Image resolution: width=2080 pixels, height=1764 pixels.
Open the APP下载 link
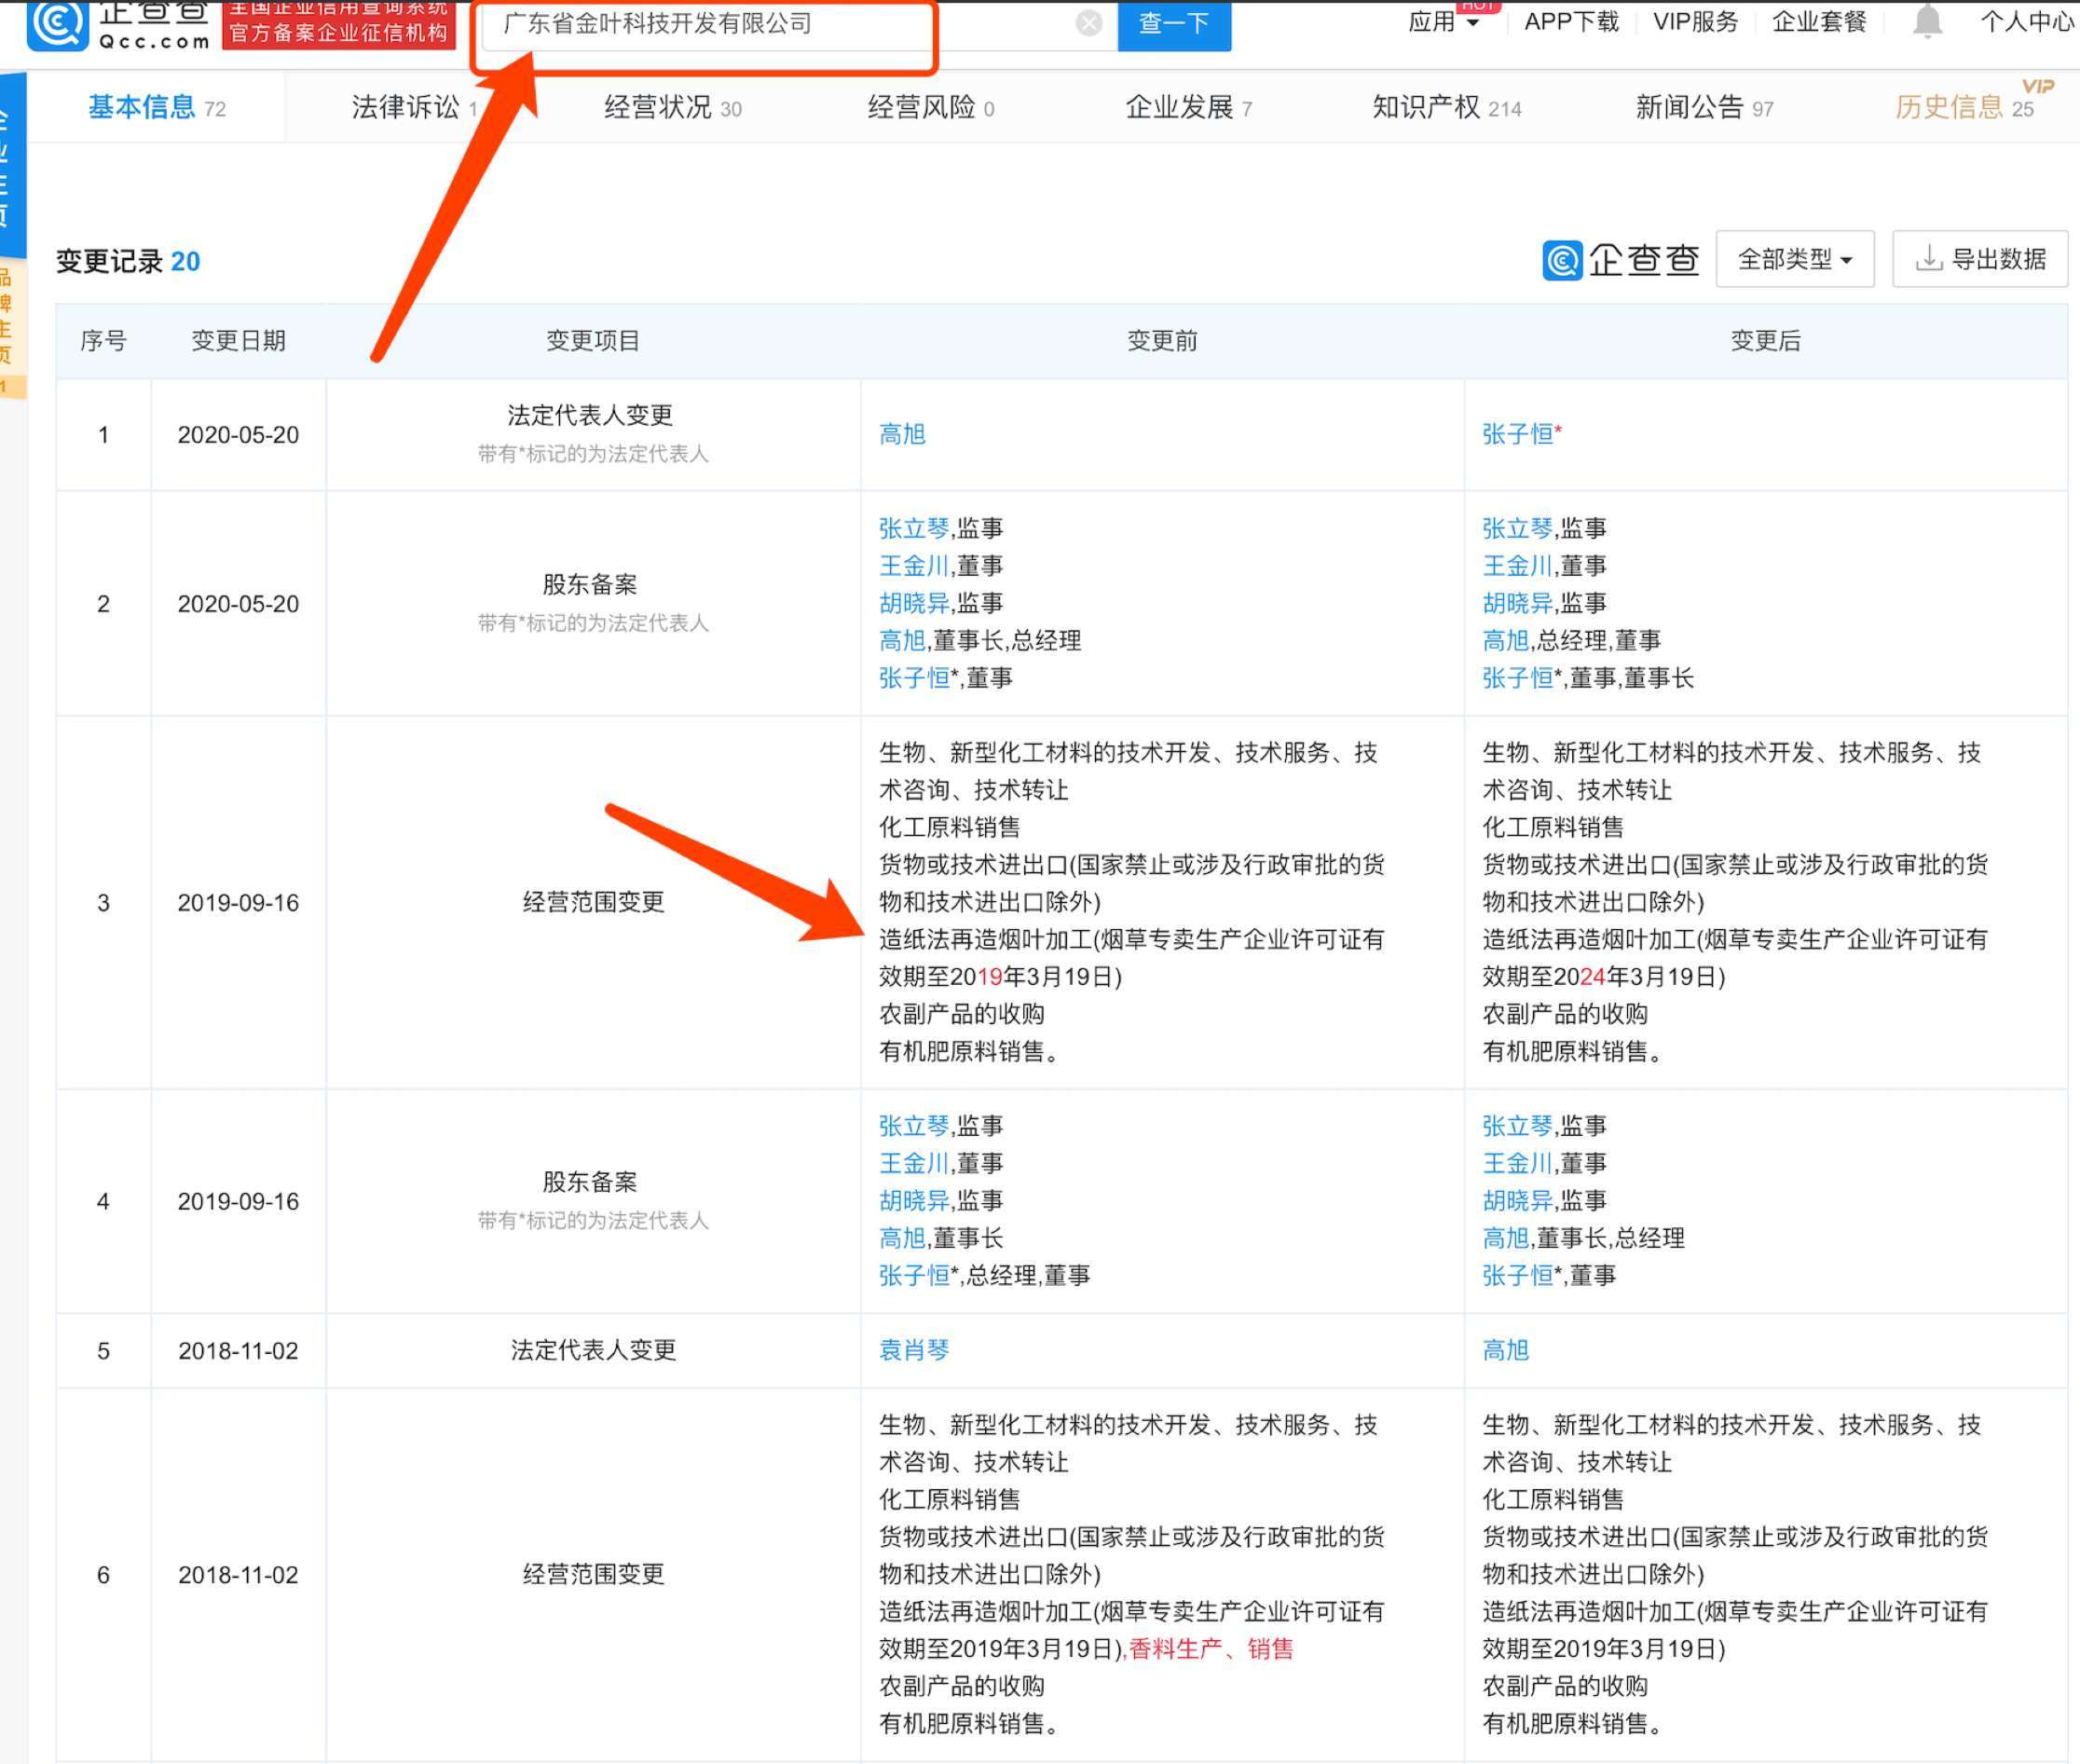coord(1570,21)
